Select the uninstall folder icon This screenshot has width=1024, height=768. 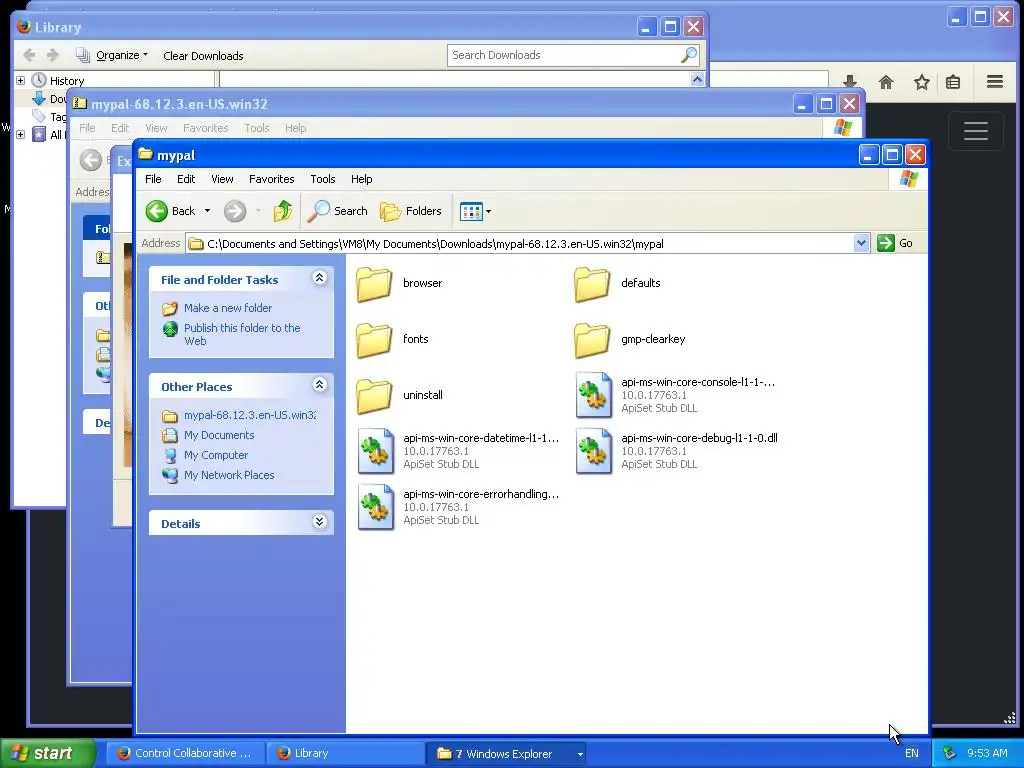374,396
